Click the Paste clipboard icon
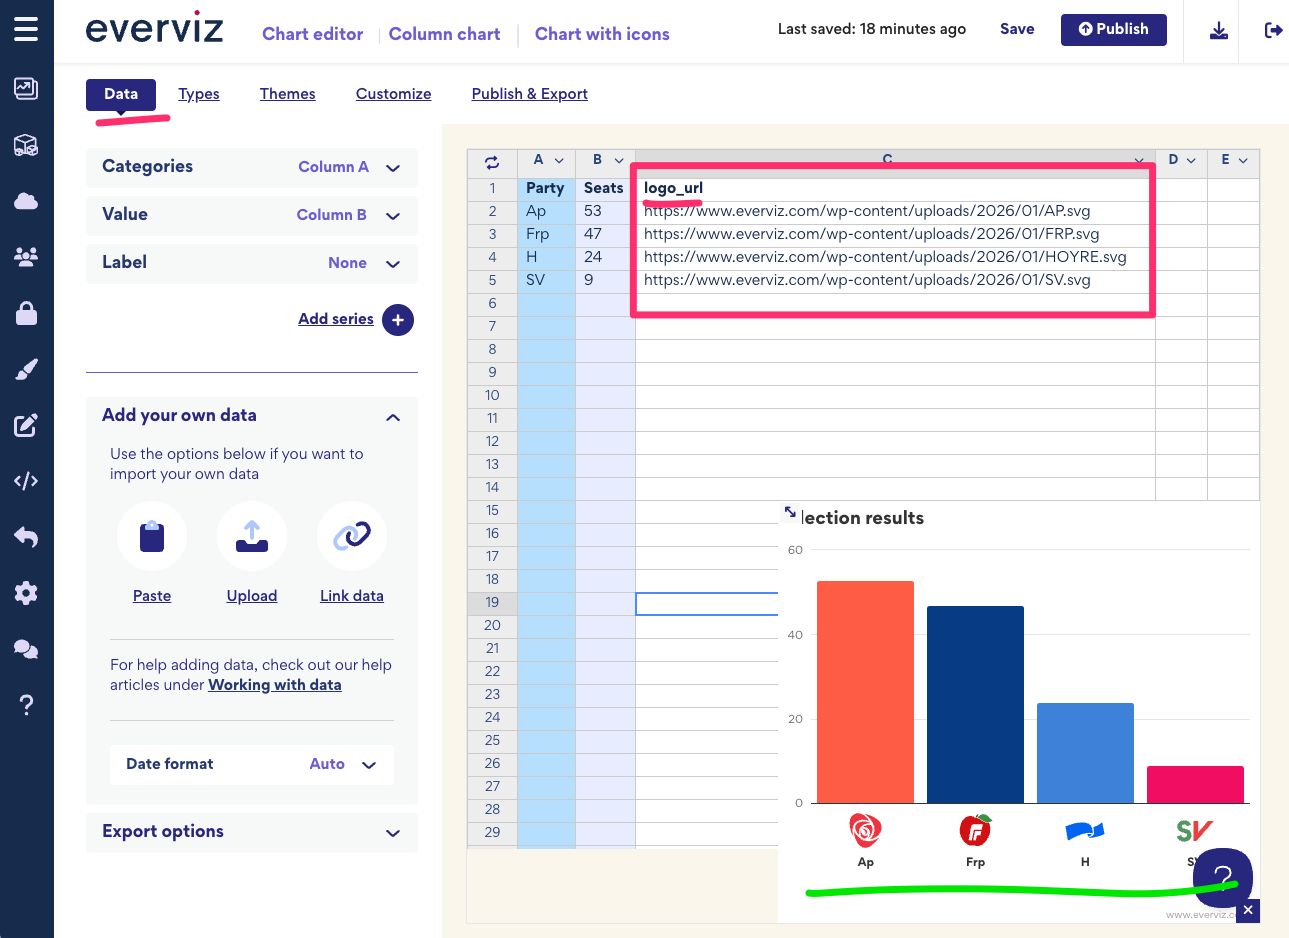1289x938 pixels. (x=152, y=537)
